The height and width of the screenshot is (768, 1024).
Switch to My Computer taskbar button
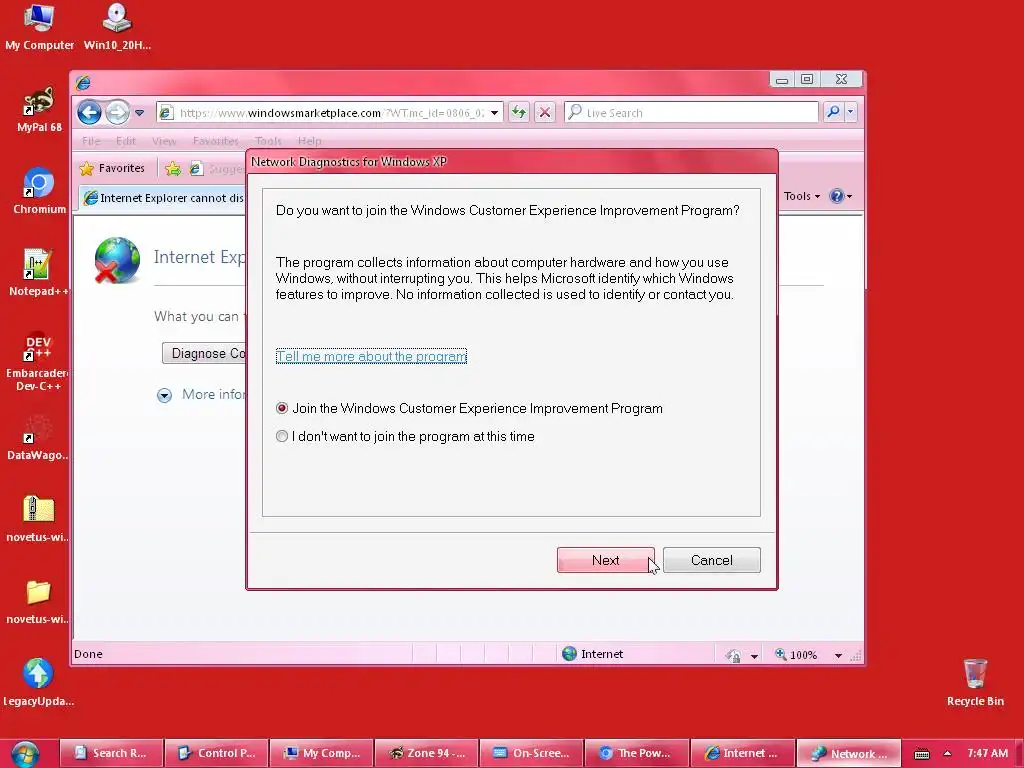(x=321, y=753)
